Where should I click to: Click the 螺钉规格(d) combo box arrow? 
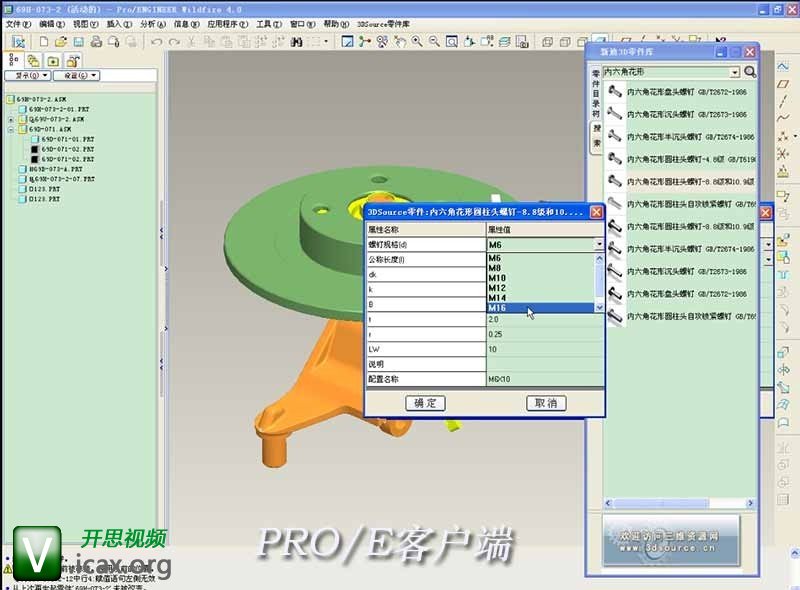coord(599,244)
